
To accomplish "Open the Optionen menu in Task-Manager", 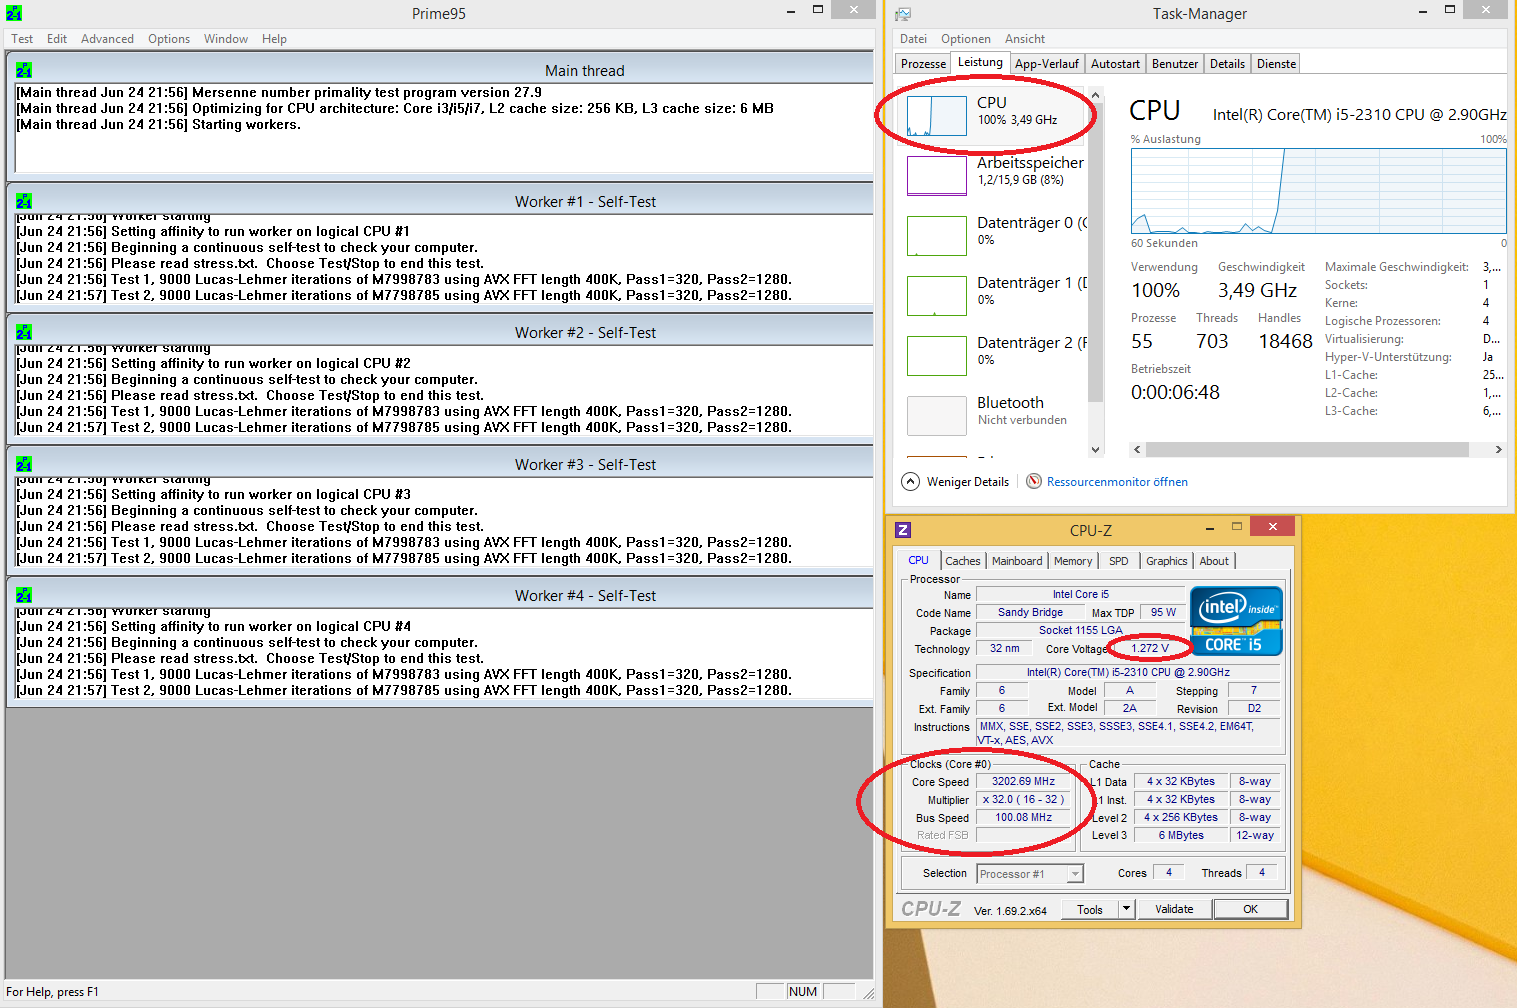I will coord(966,39).
